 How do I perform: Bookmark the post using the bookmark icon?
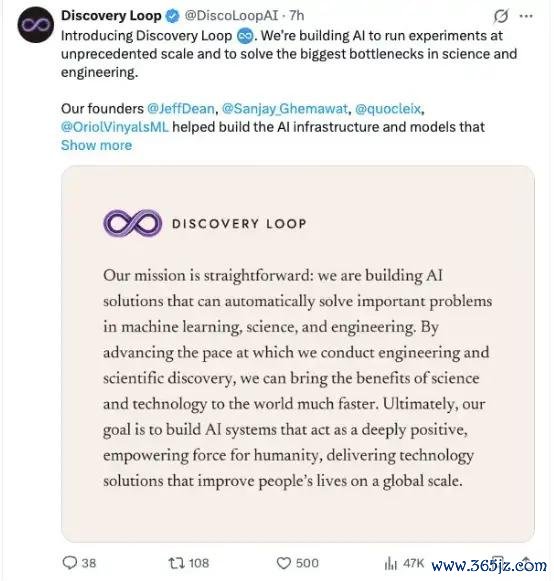pyautogui.click(x=498, y=563)
